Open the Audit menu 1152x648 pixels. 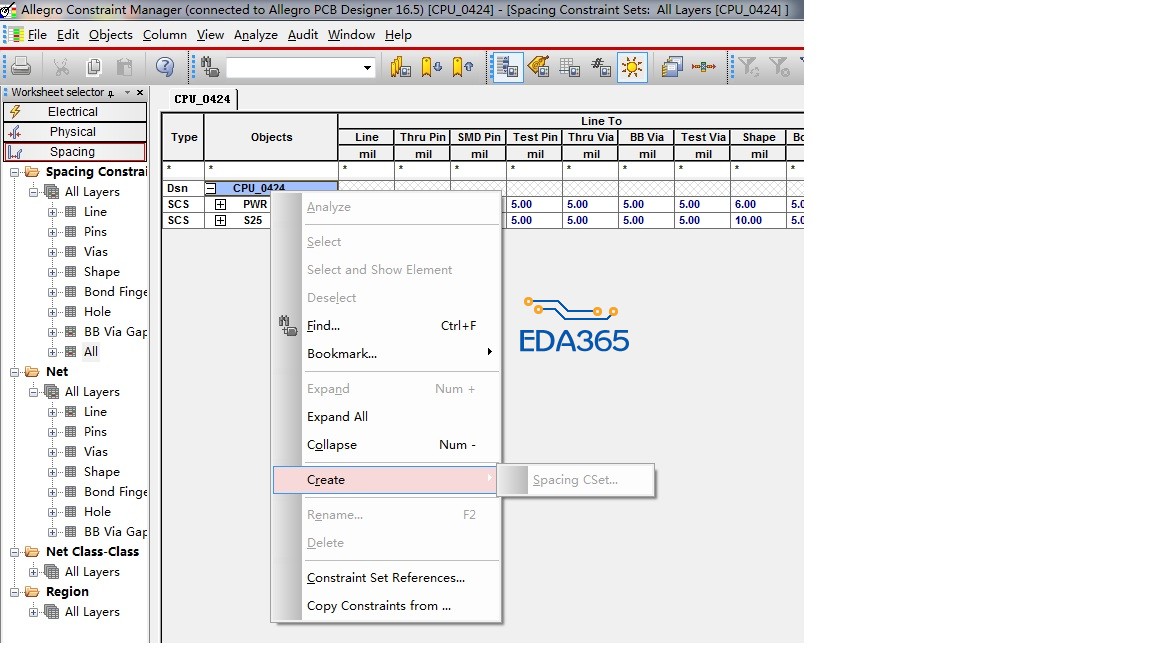pyautogui.click(x=303, y=35)
